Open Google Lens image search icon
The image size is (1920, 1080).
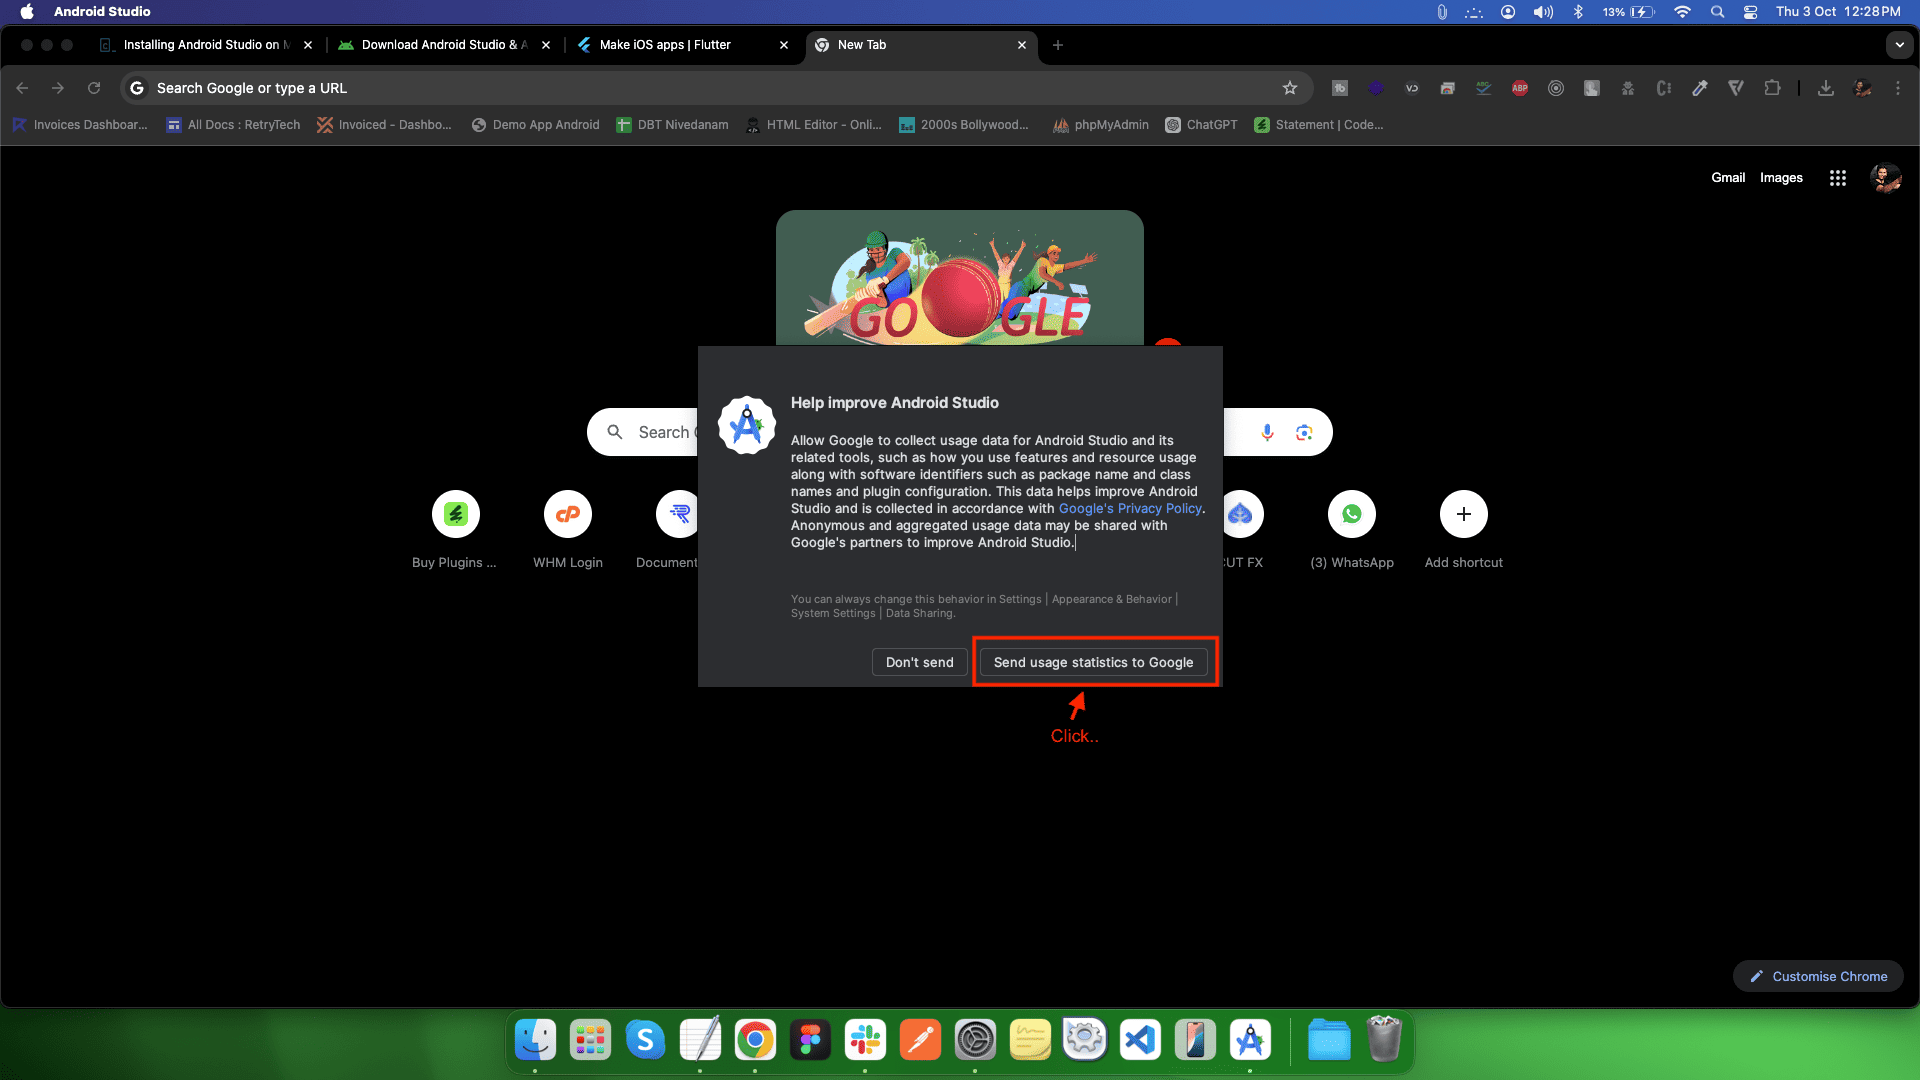(x=1304, y=432)
